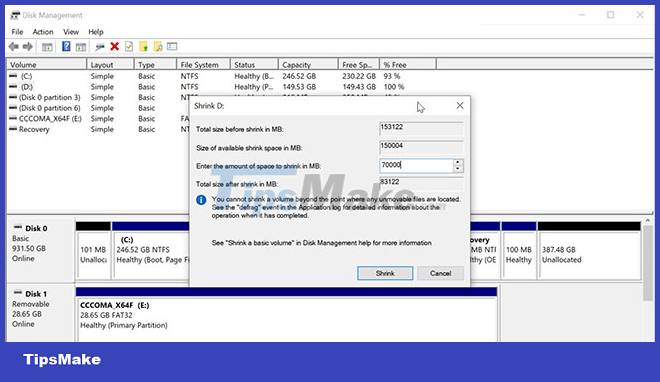Screen dimensions: 660x382
Task: Open the View menu
Action: tap(71, 32)
